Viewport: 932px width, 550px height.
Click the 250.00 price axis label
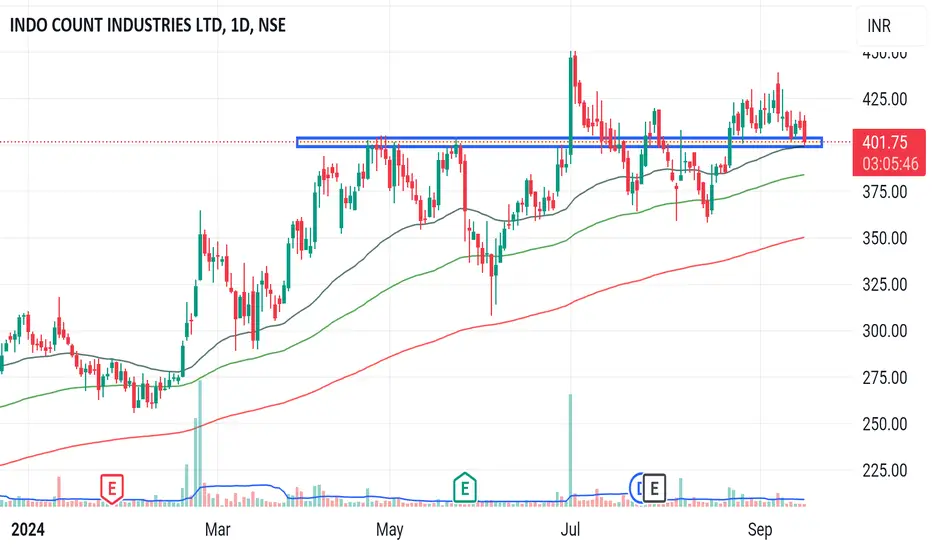[884, 423]
